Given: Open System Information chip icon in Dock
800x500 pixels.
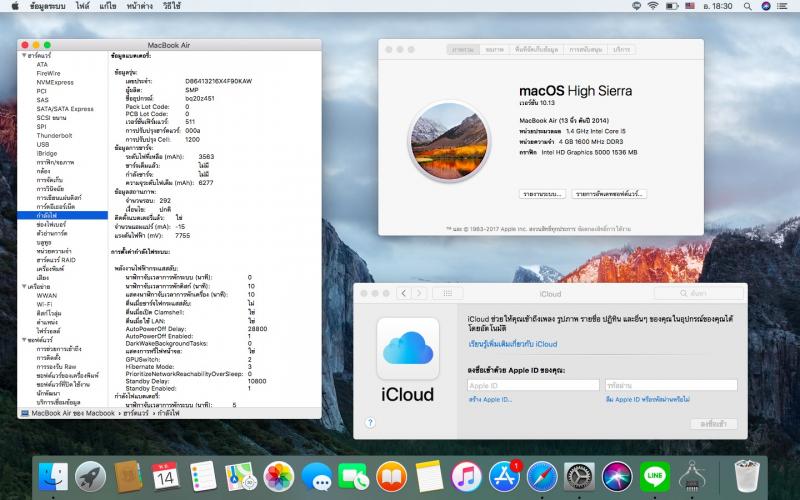Looking at the screenshot, I should tap(692, 477).
